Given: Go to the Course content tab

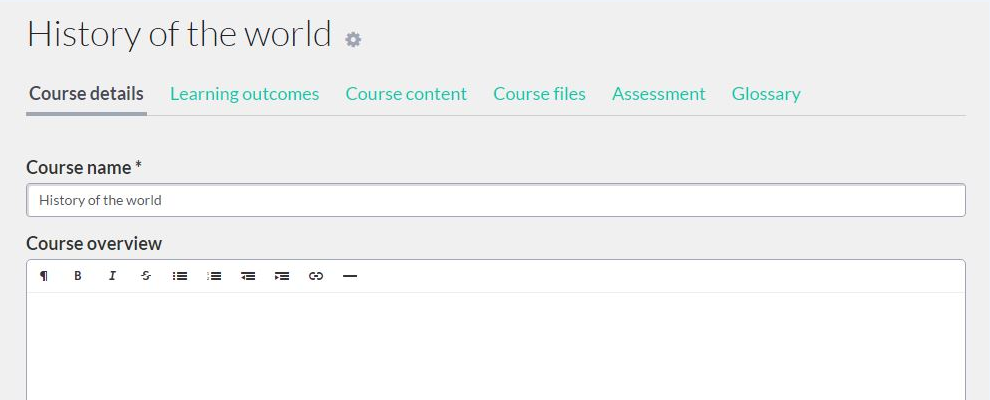Looking at the screenshot, I should click(406, 94).
